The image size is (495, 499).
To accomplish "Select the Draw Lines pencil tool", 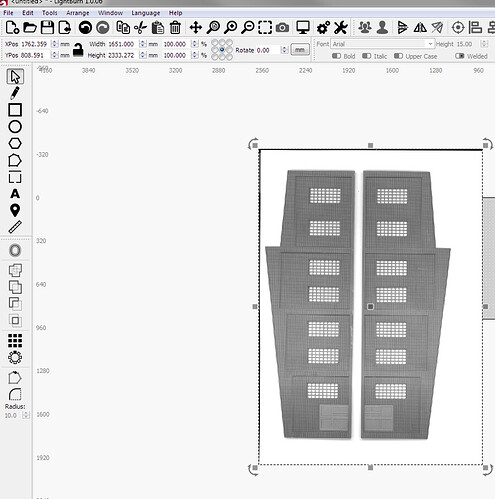I will 15,93.
